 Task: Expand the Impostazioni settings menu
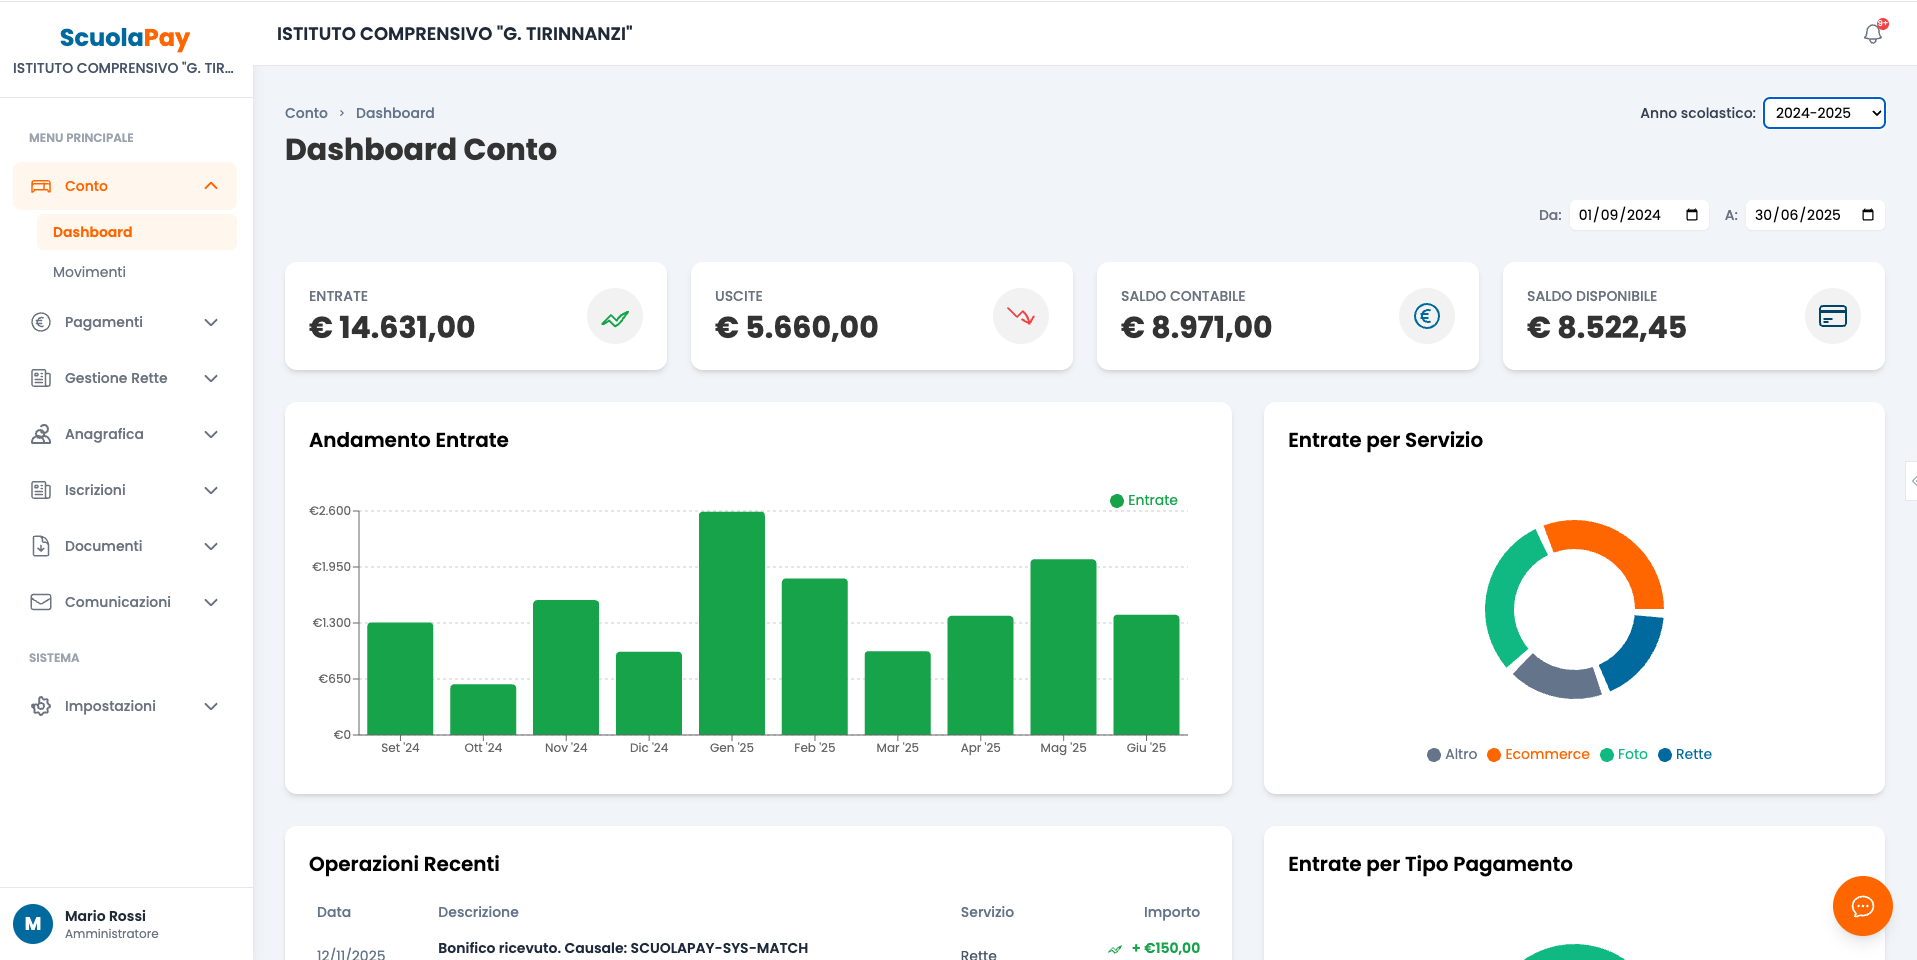click(125, 706)
